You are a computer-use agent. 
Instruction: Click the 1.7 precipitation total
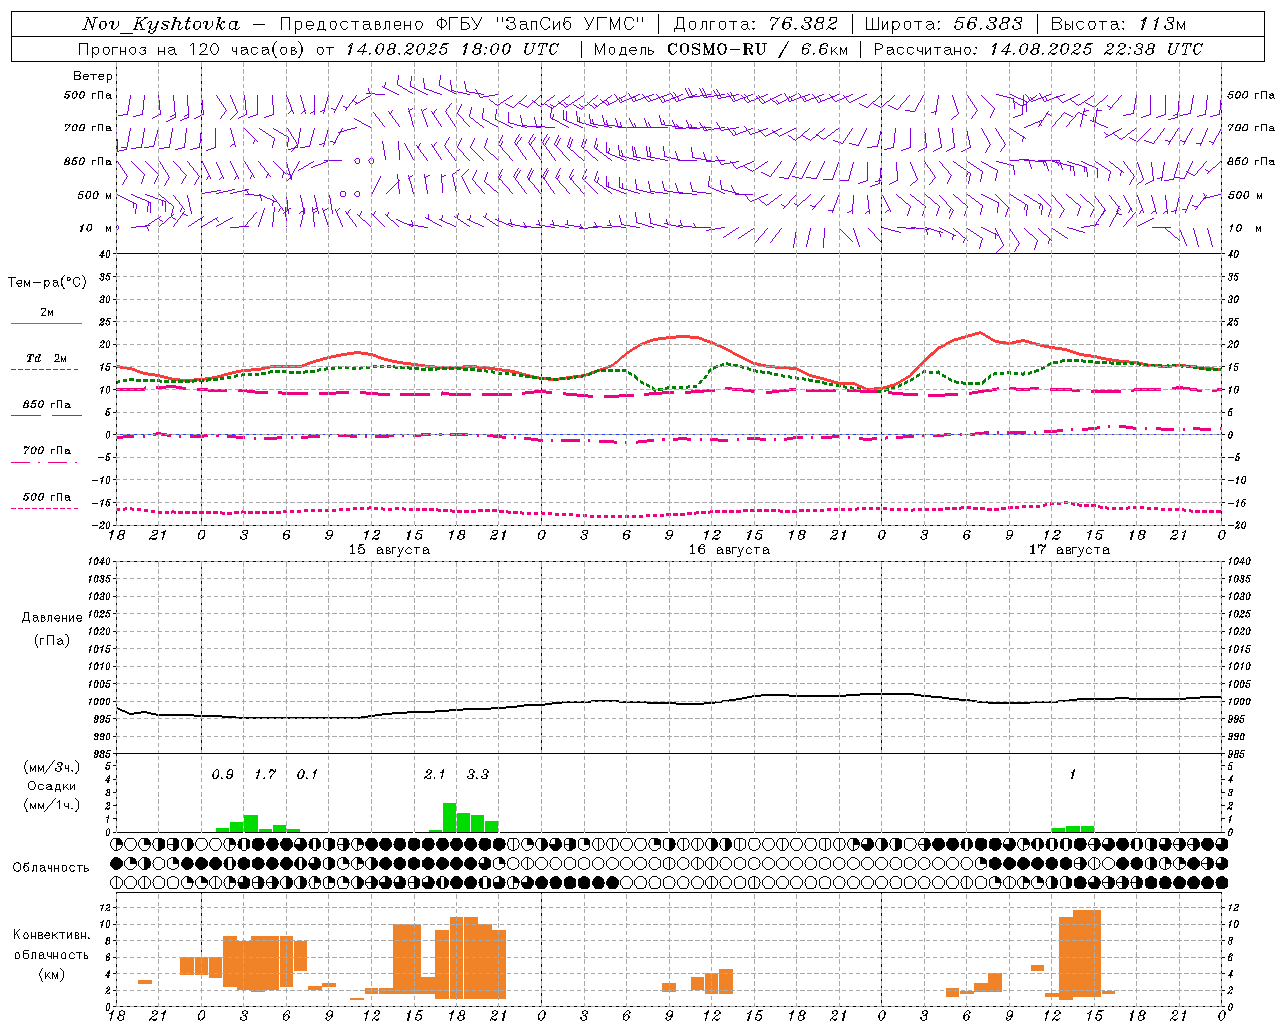[265, 775]
